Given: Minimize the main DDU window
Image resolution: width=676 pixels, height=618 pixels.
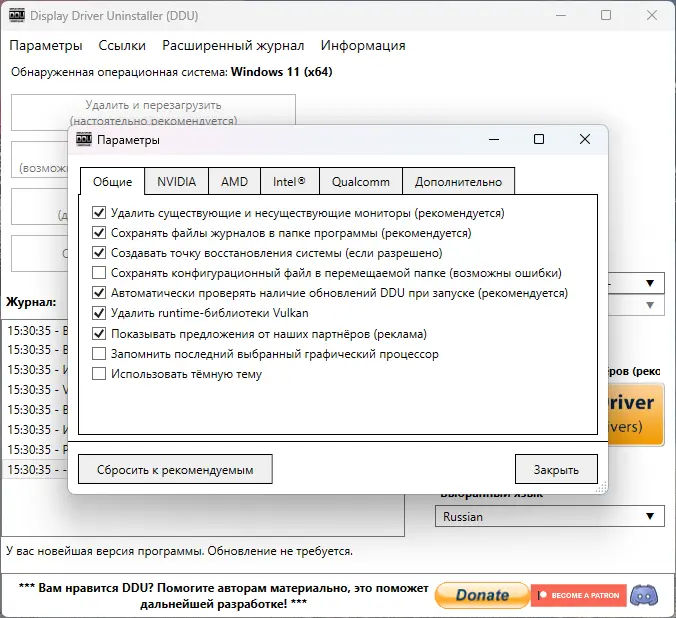Looking at the screenshot, I should [560, 16].
